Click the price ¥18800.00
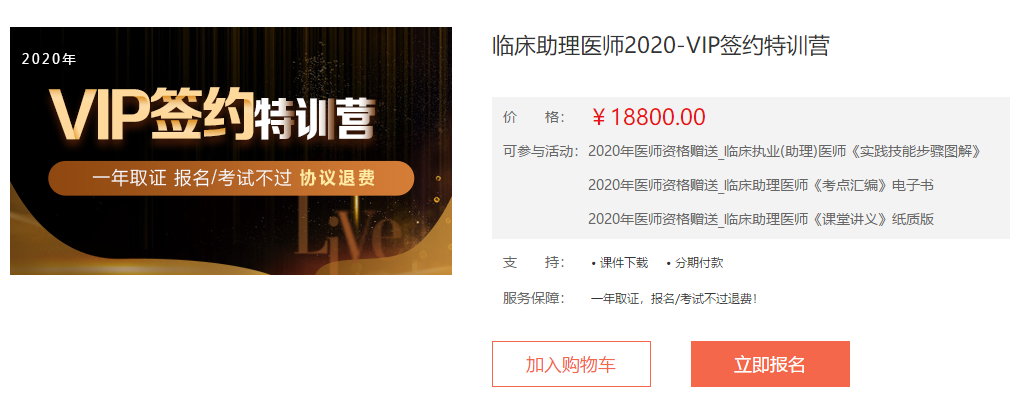The height and width of the screenshot is (404, 1010). (x=648, y=117)
